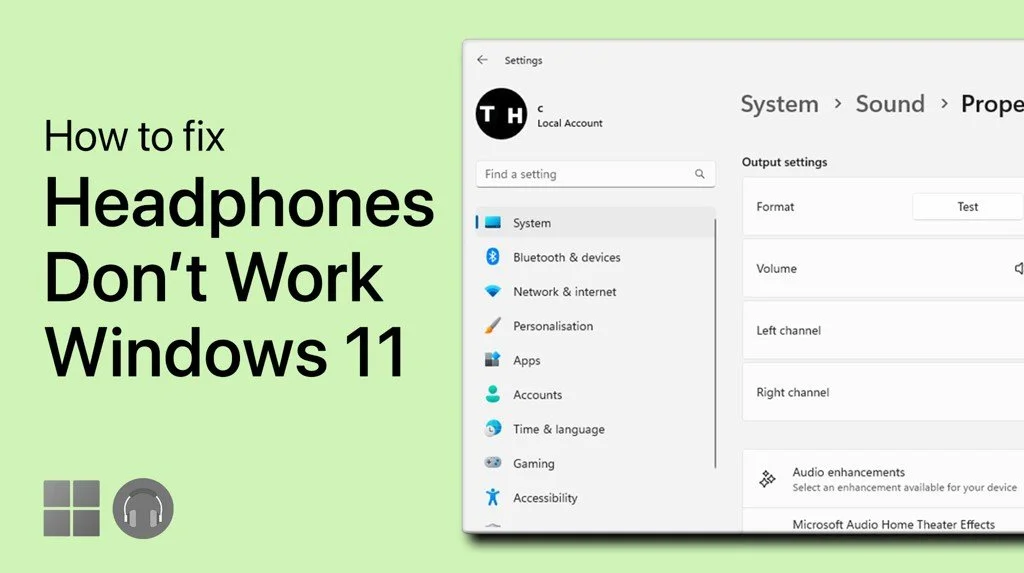1024x573 pixels.
Task: Click the sidebar scrollbar
Action: click(715, 343)
